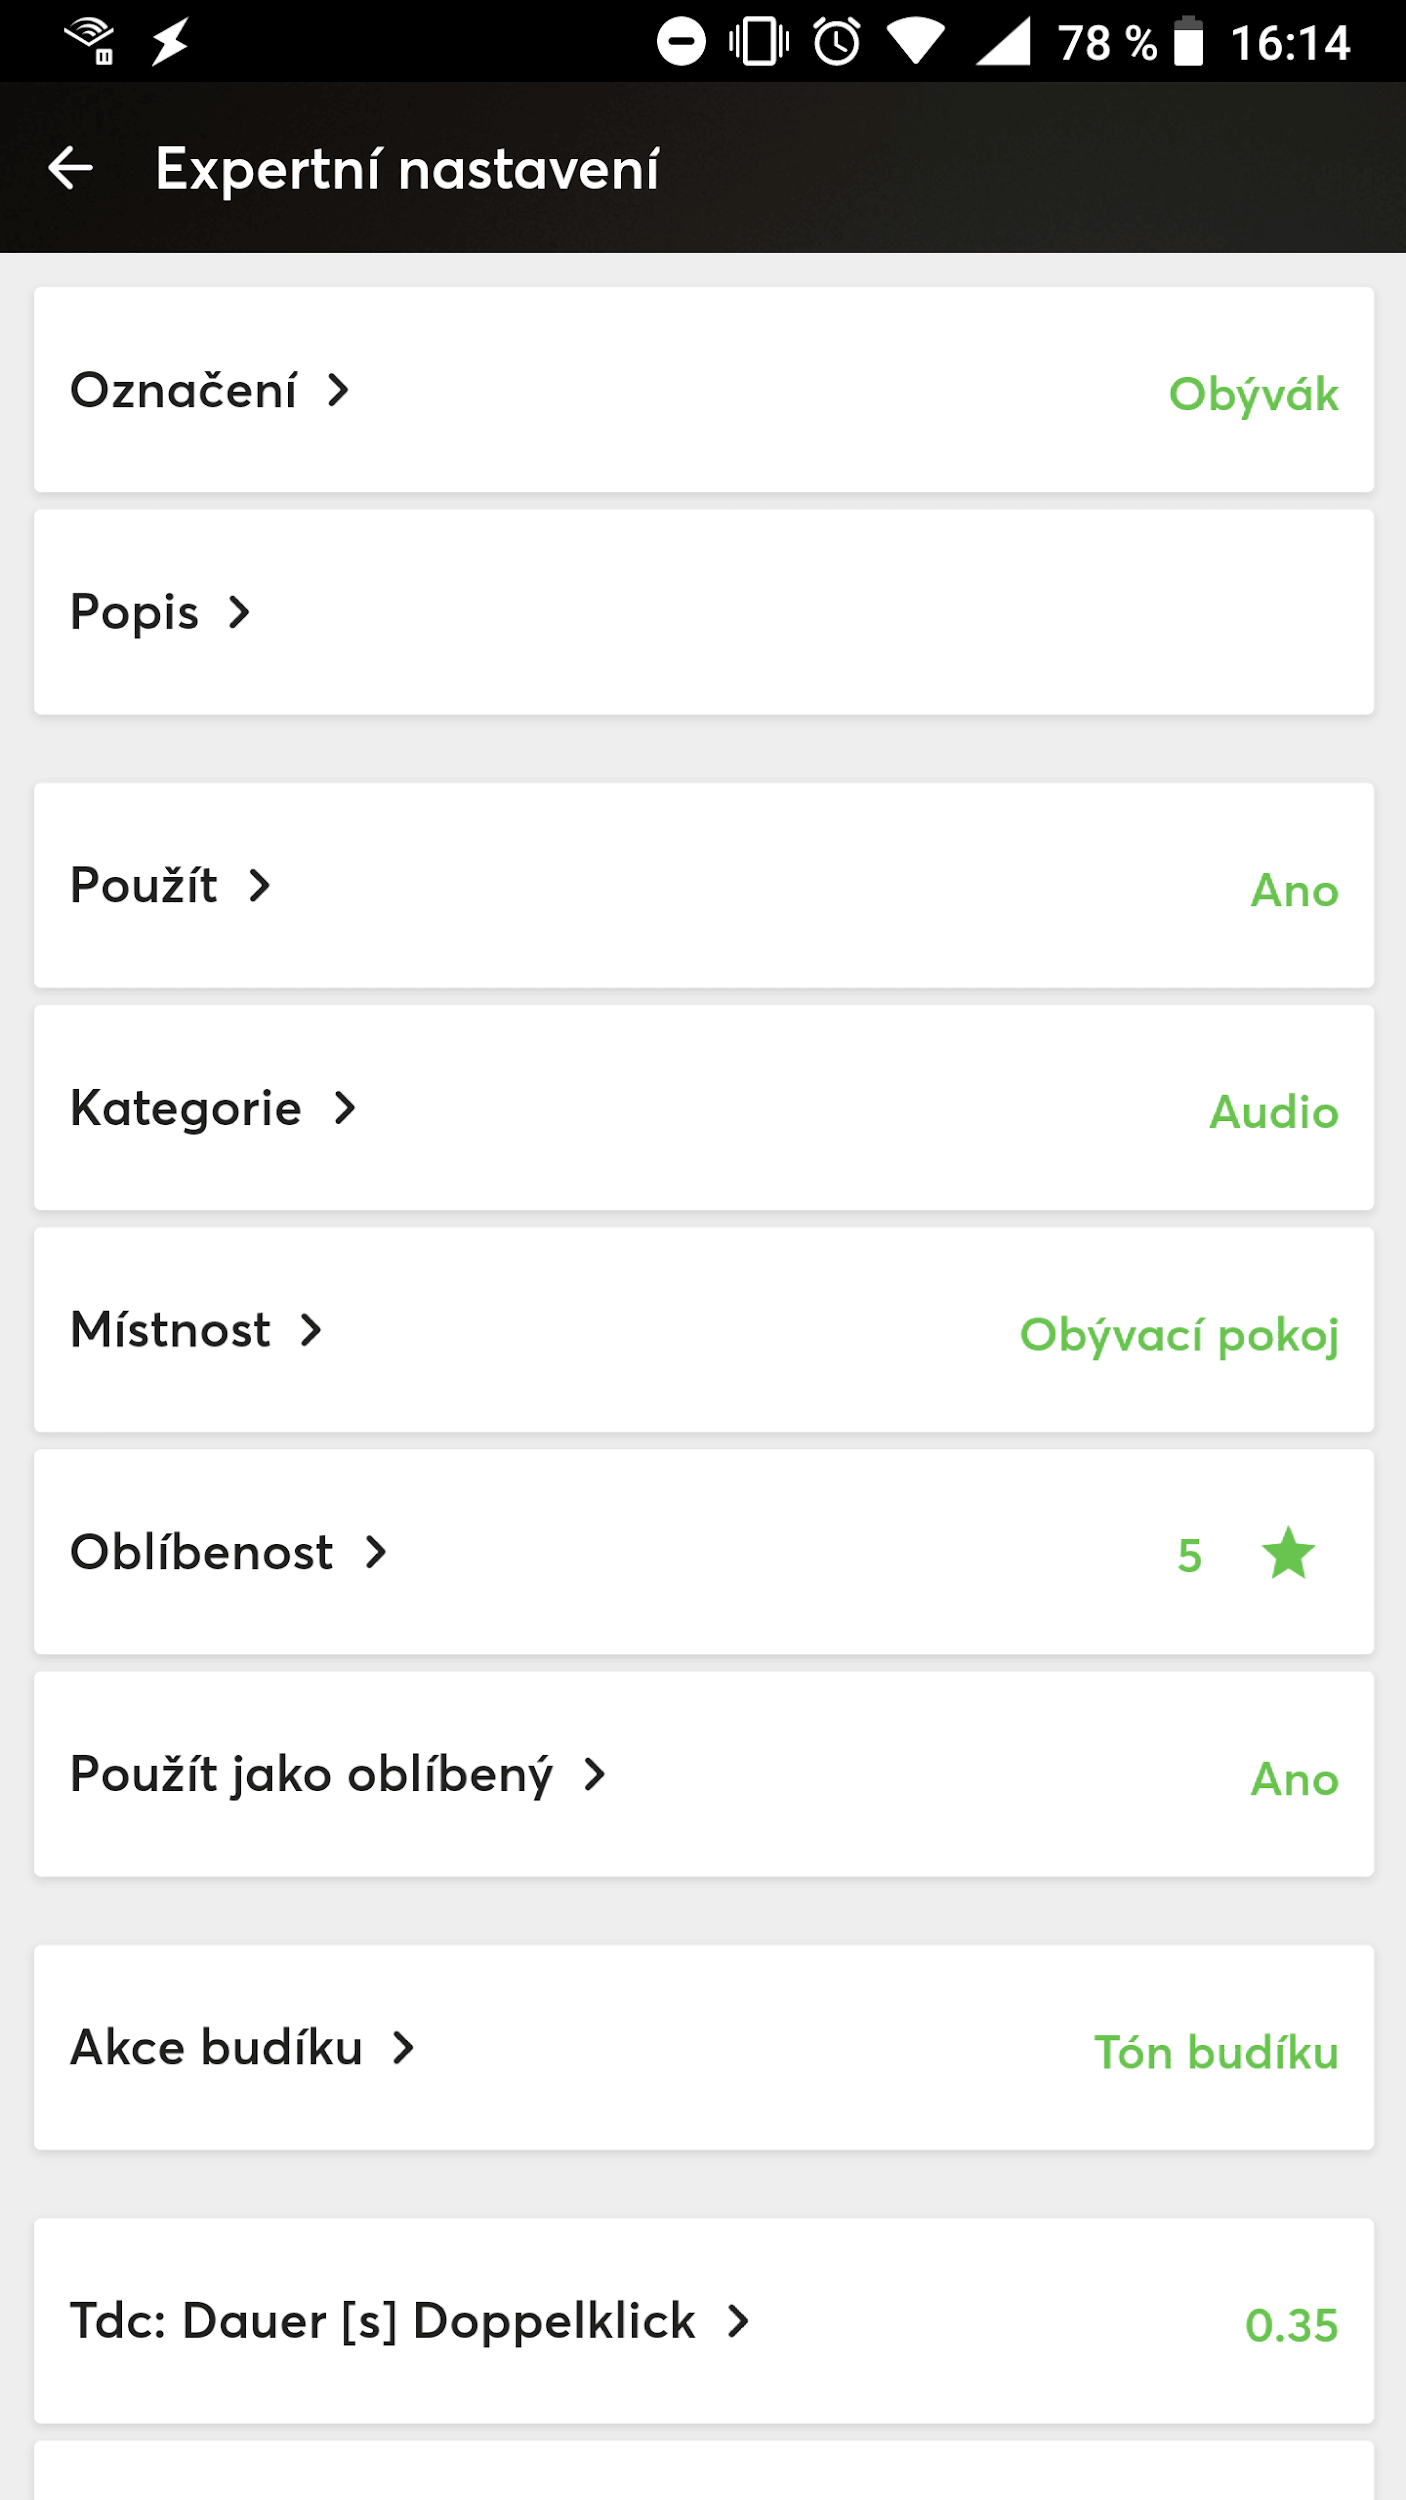Tap the green favorite star icon
Screen dimensions: 1406x2500
tap(1288, 1553)
